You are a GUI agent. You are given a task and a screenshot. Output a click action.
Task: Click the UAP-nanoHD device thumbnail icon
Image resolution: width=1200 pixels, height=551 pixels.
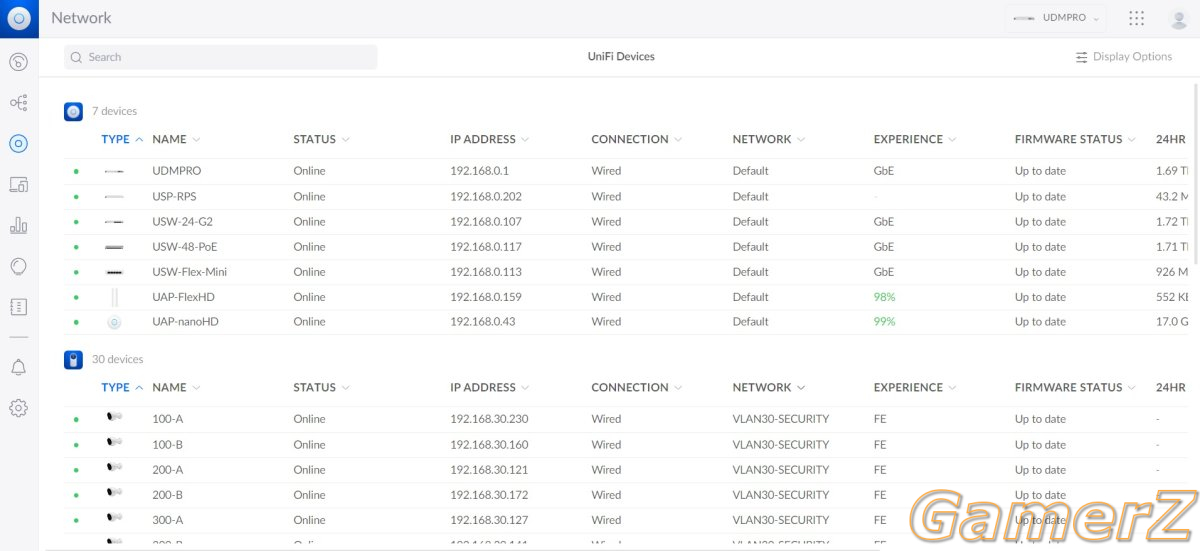[x=114, y=322]
